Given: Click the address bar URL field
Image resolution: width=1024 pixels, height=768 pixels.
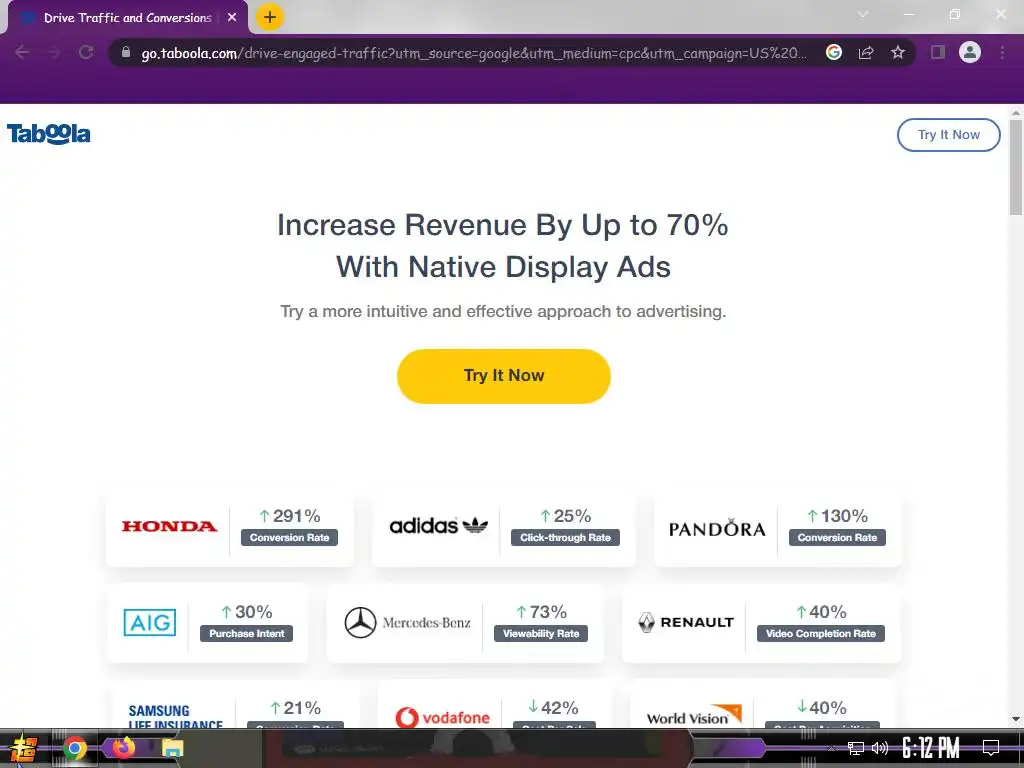Looking at the screenshot, I should click(x=473, y=53).
